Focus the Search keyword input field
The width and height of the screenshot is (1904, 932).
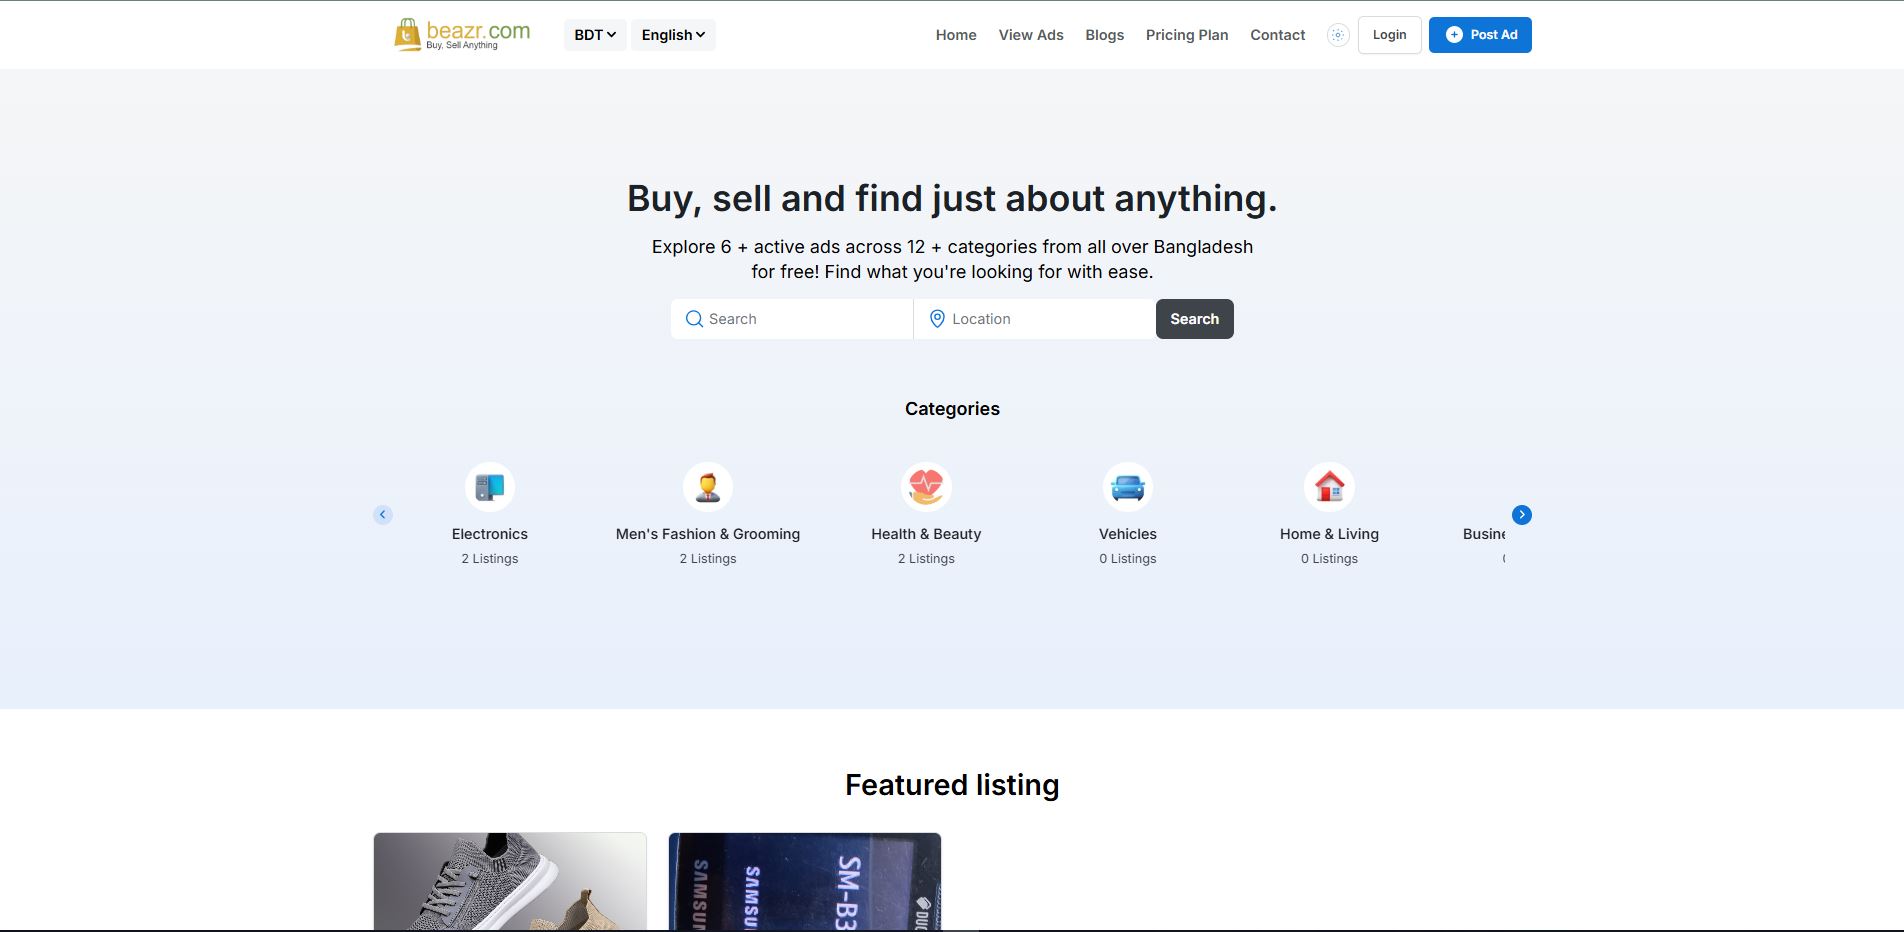[x=792, y=319]
